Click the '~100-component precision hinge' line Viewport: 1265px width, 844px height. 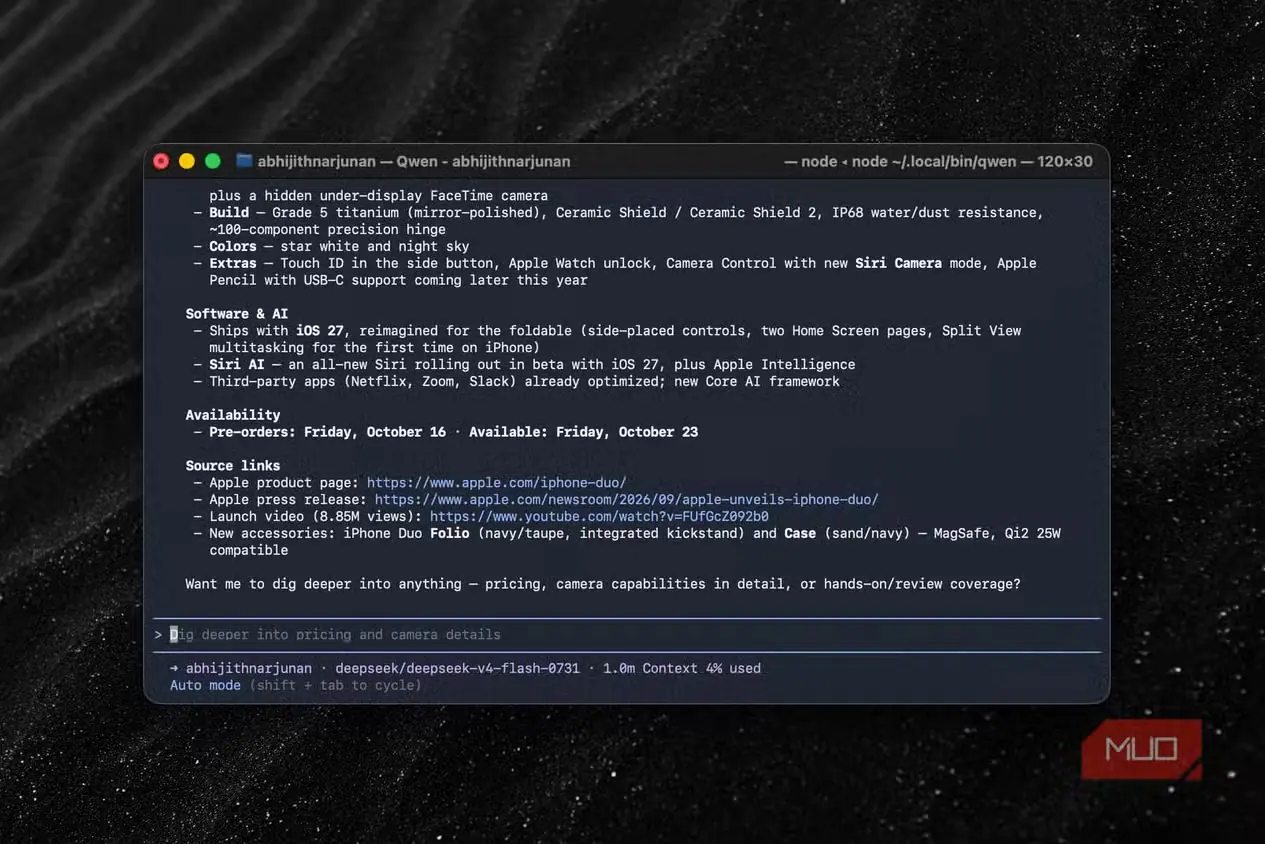(x=327, y=230)
